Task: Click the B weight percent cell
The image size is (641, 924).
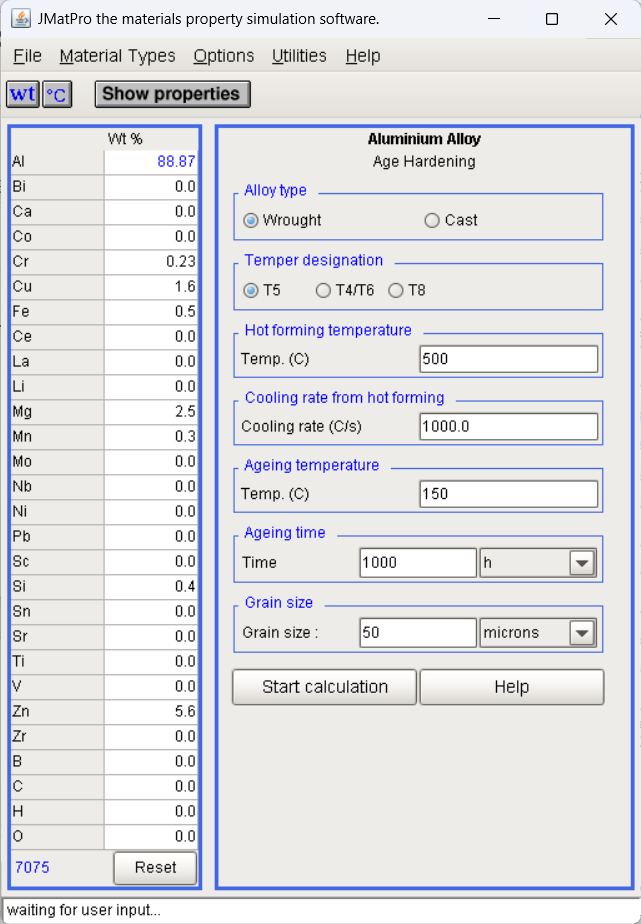Action: pos(151,761)
